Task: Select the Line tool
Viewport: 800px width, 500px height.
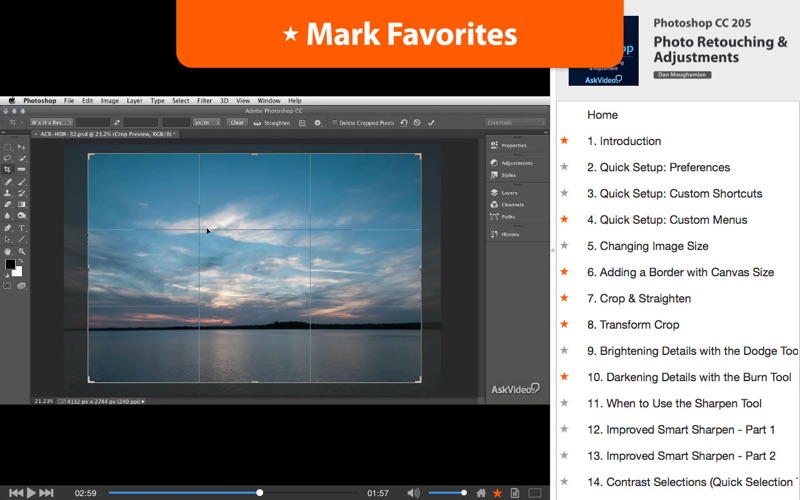Action: (x=21, y=239)
